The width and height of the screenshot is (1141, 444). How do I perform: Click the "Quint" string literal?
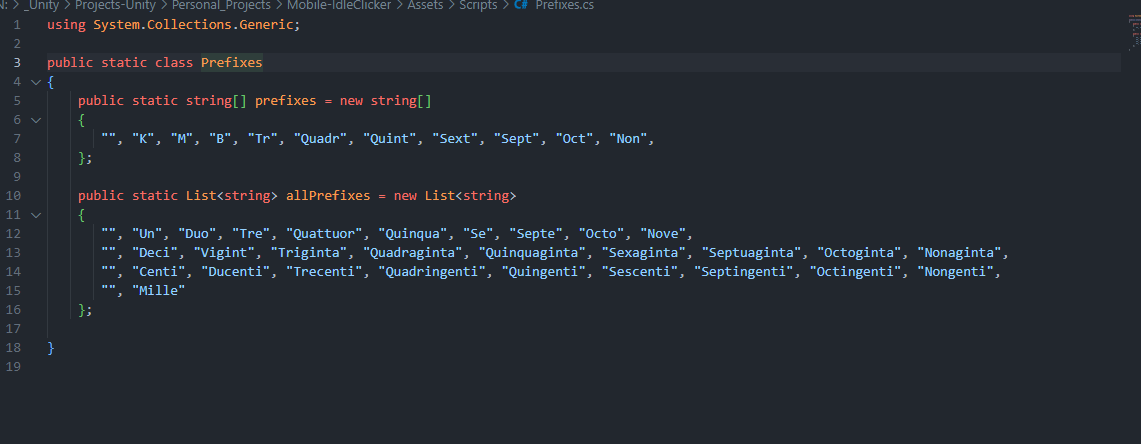389,139
